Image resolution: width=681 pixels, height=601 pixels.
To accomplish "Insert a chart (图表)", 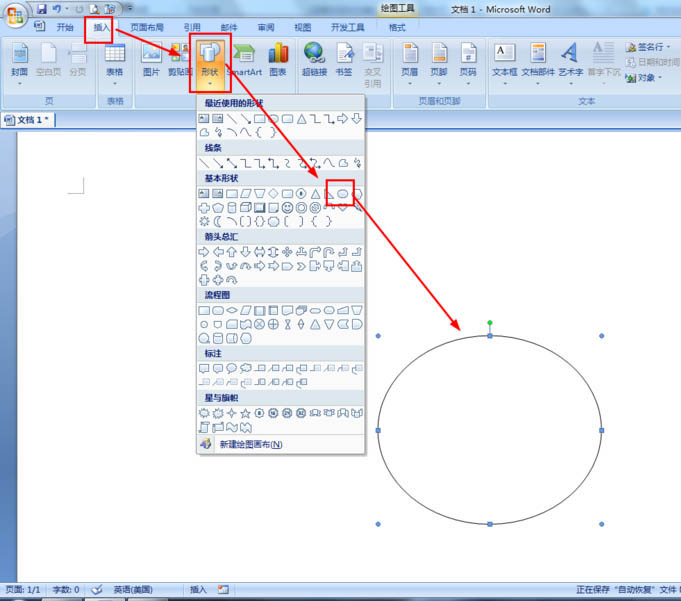I will click(278, 60).
